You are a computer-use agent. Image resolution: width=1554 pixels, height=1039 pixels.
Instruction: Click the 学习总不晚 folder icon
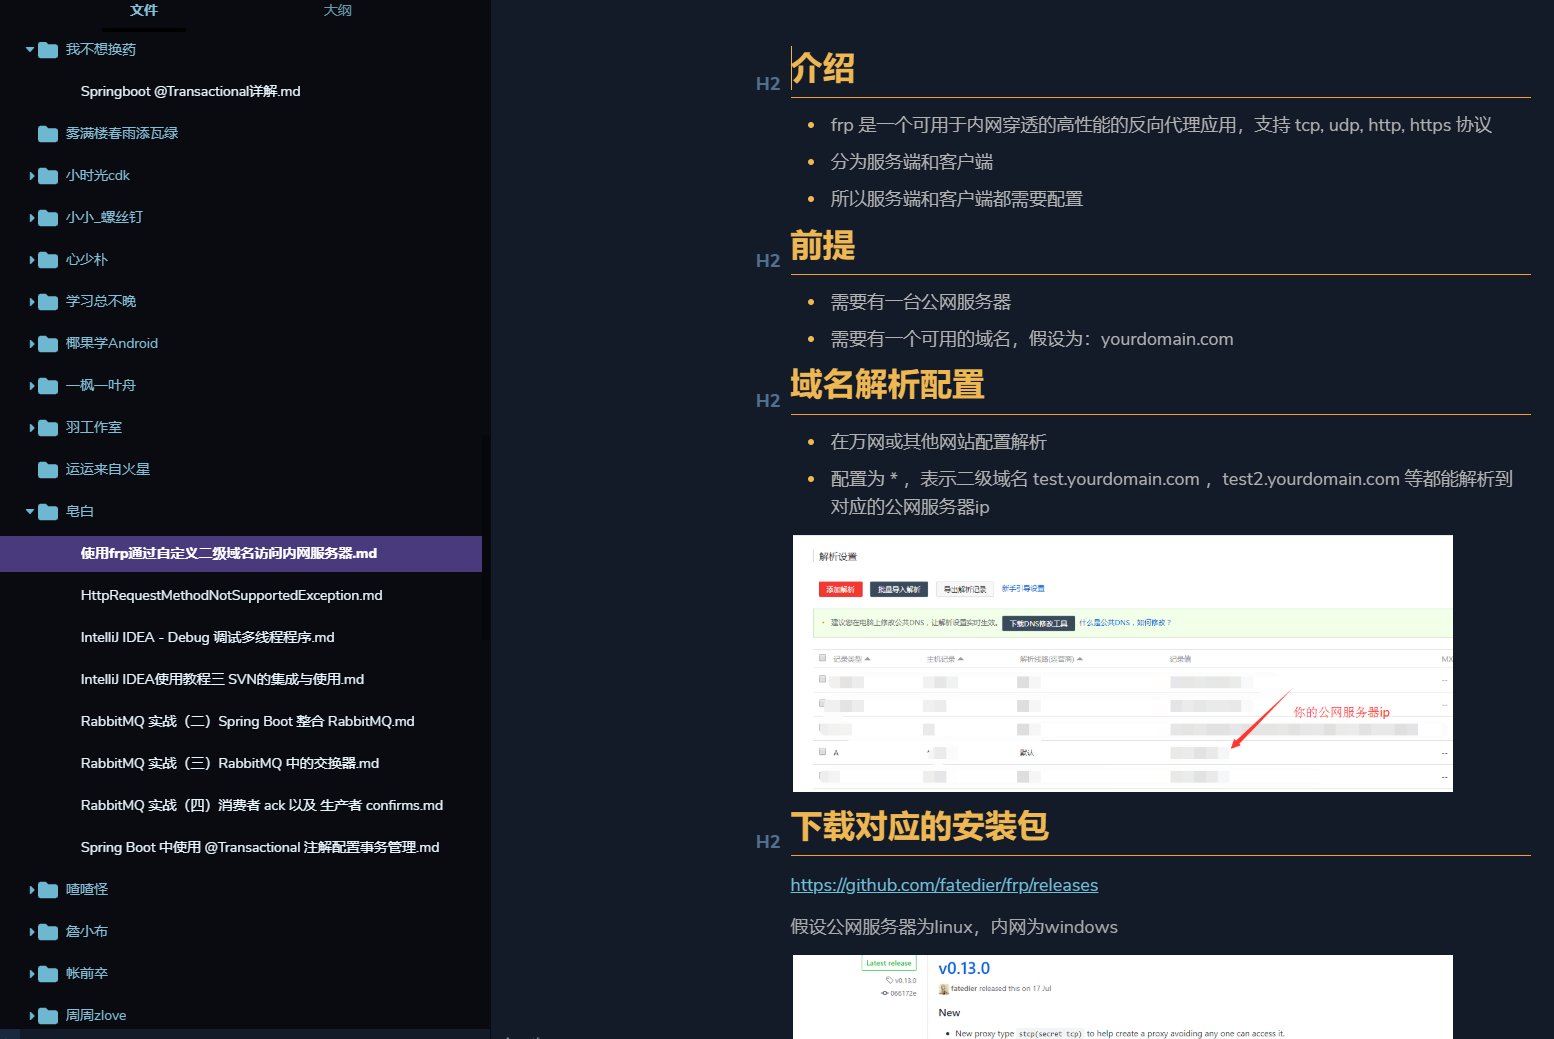[x=48, y=302]
